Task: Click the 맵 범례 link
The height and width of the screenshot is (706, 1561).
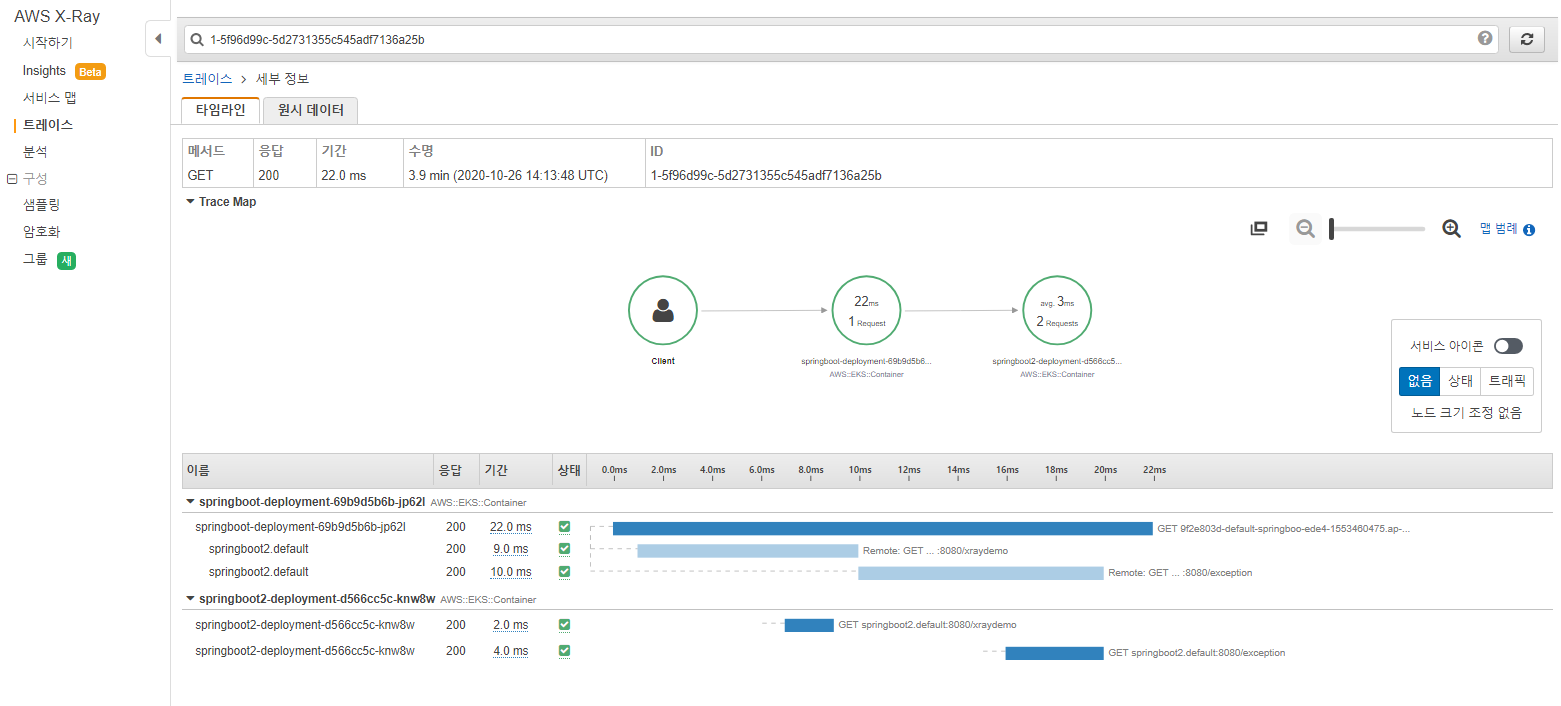Action: (x=1499, y=229)
